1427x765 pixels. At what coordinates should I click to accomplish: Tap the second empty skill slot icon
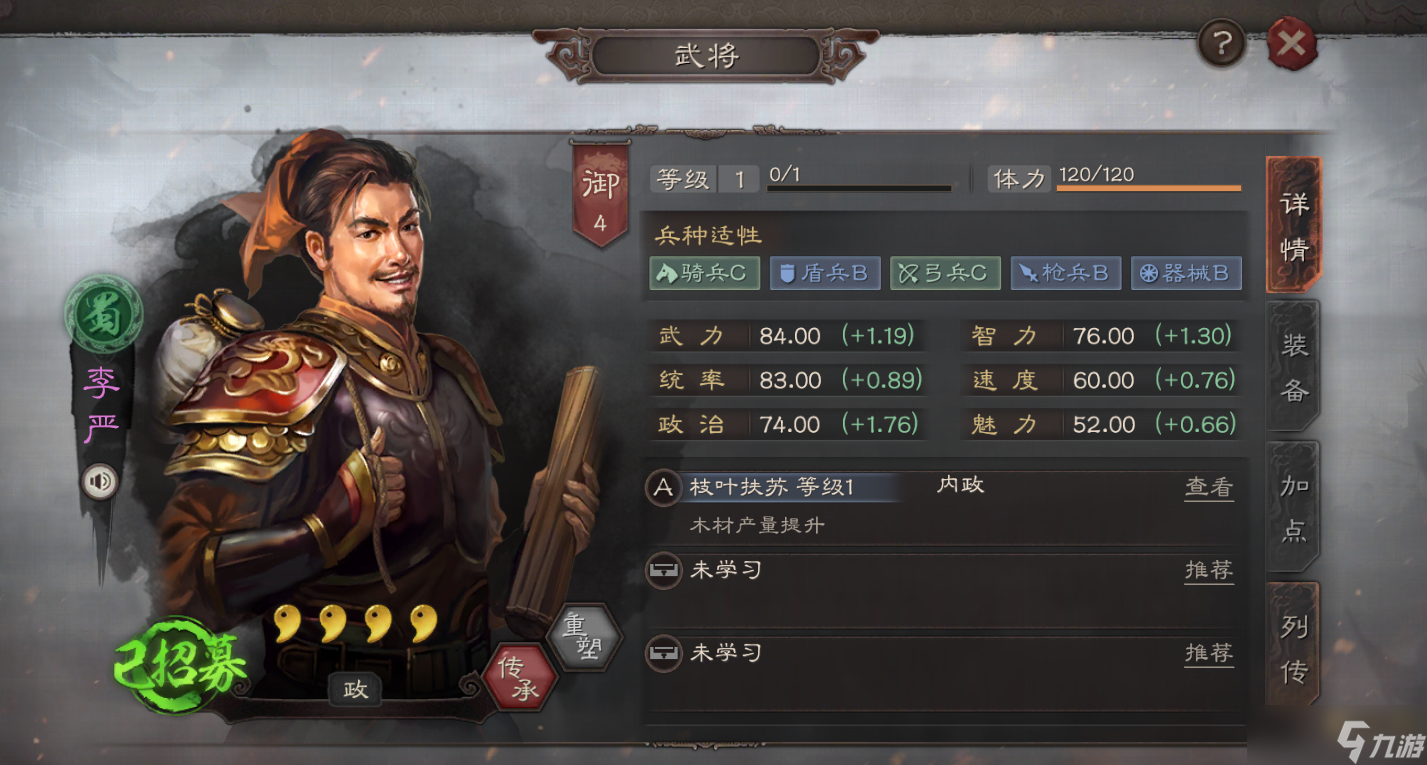(662, 653)
